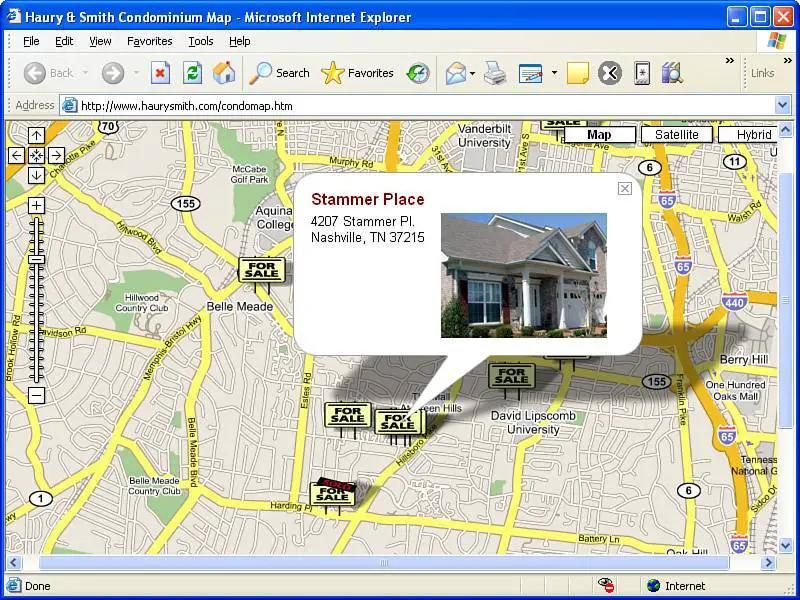Click the Stammer Place For Sale sign
Screen dimensions: 800x600
click(398, 423)
